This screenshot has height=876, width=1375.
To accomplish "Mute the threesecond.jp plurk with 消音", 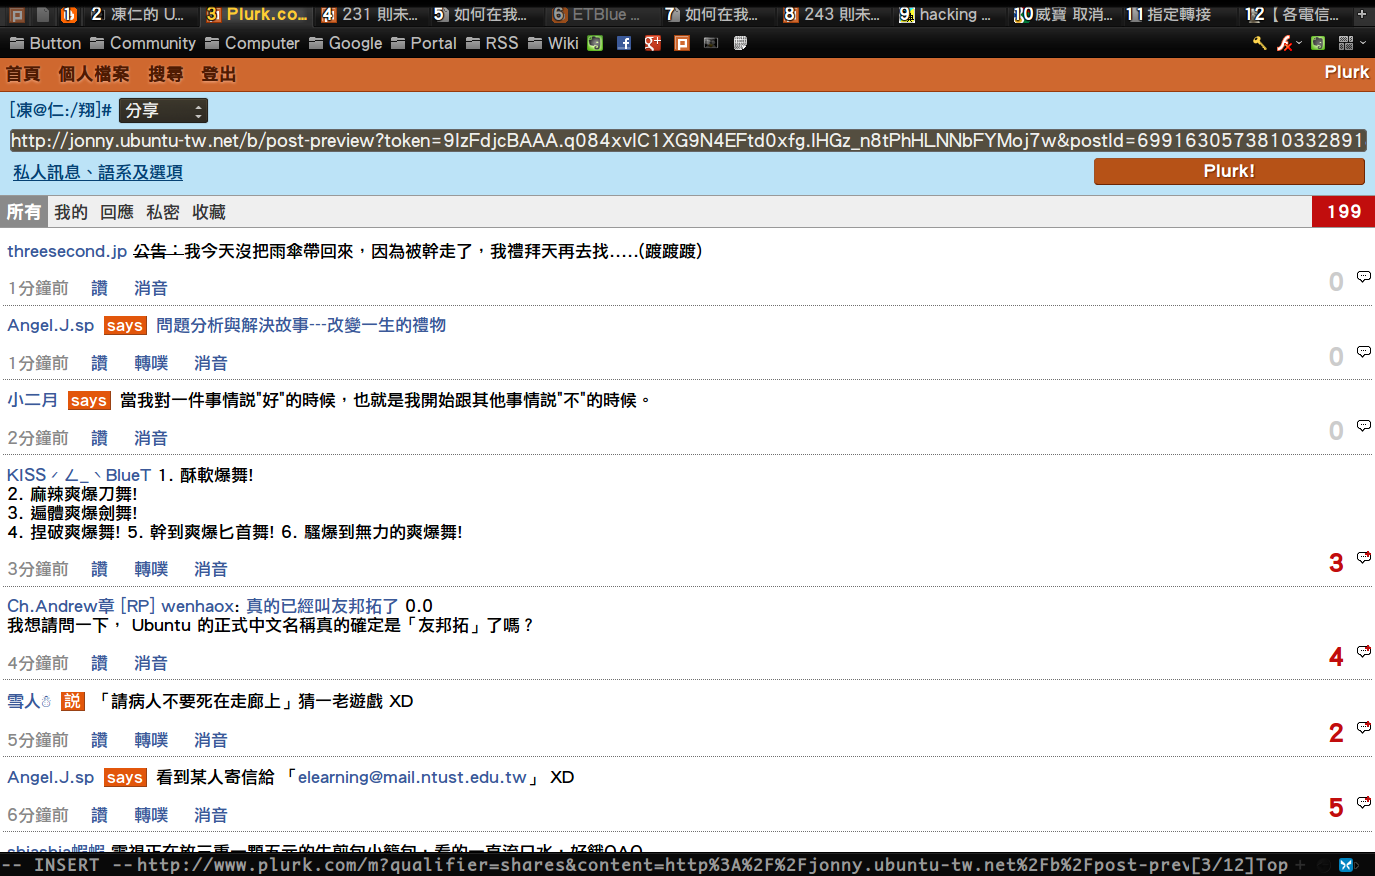I will 151,288.
